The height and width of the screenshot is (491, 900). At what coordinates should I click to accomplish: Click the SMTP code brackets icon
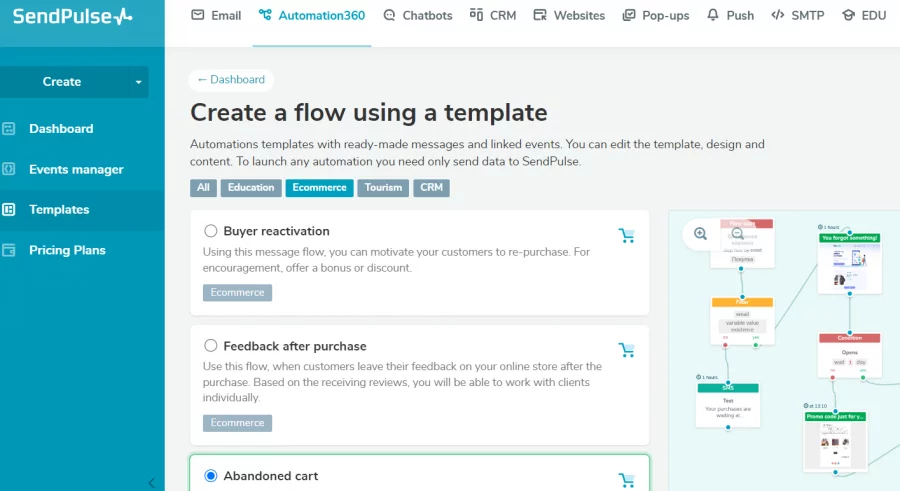(777, 15)
